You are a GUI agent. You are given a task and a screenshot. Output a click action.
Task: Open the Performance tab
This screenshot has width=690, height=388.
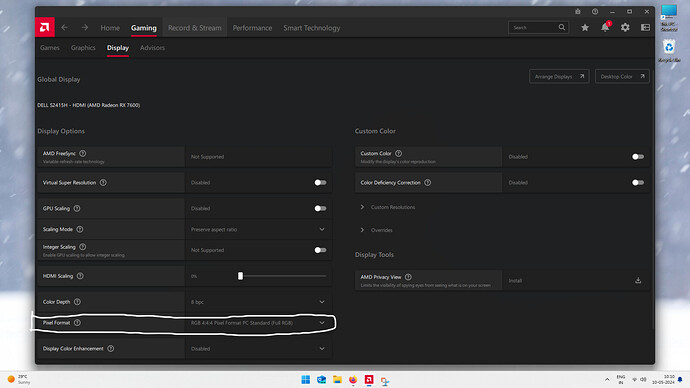click(x=252, y=28)
